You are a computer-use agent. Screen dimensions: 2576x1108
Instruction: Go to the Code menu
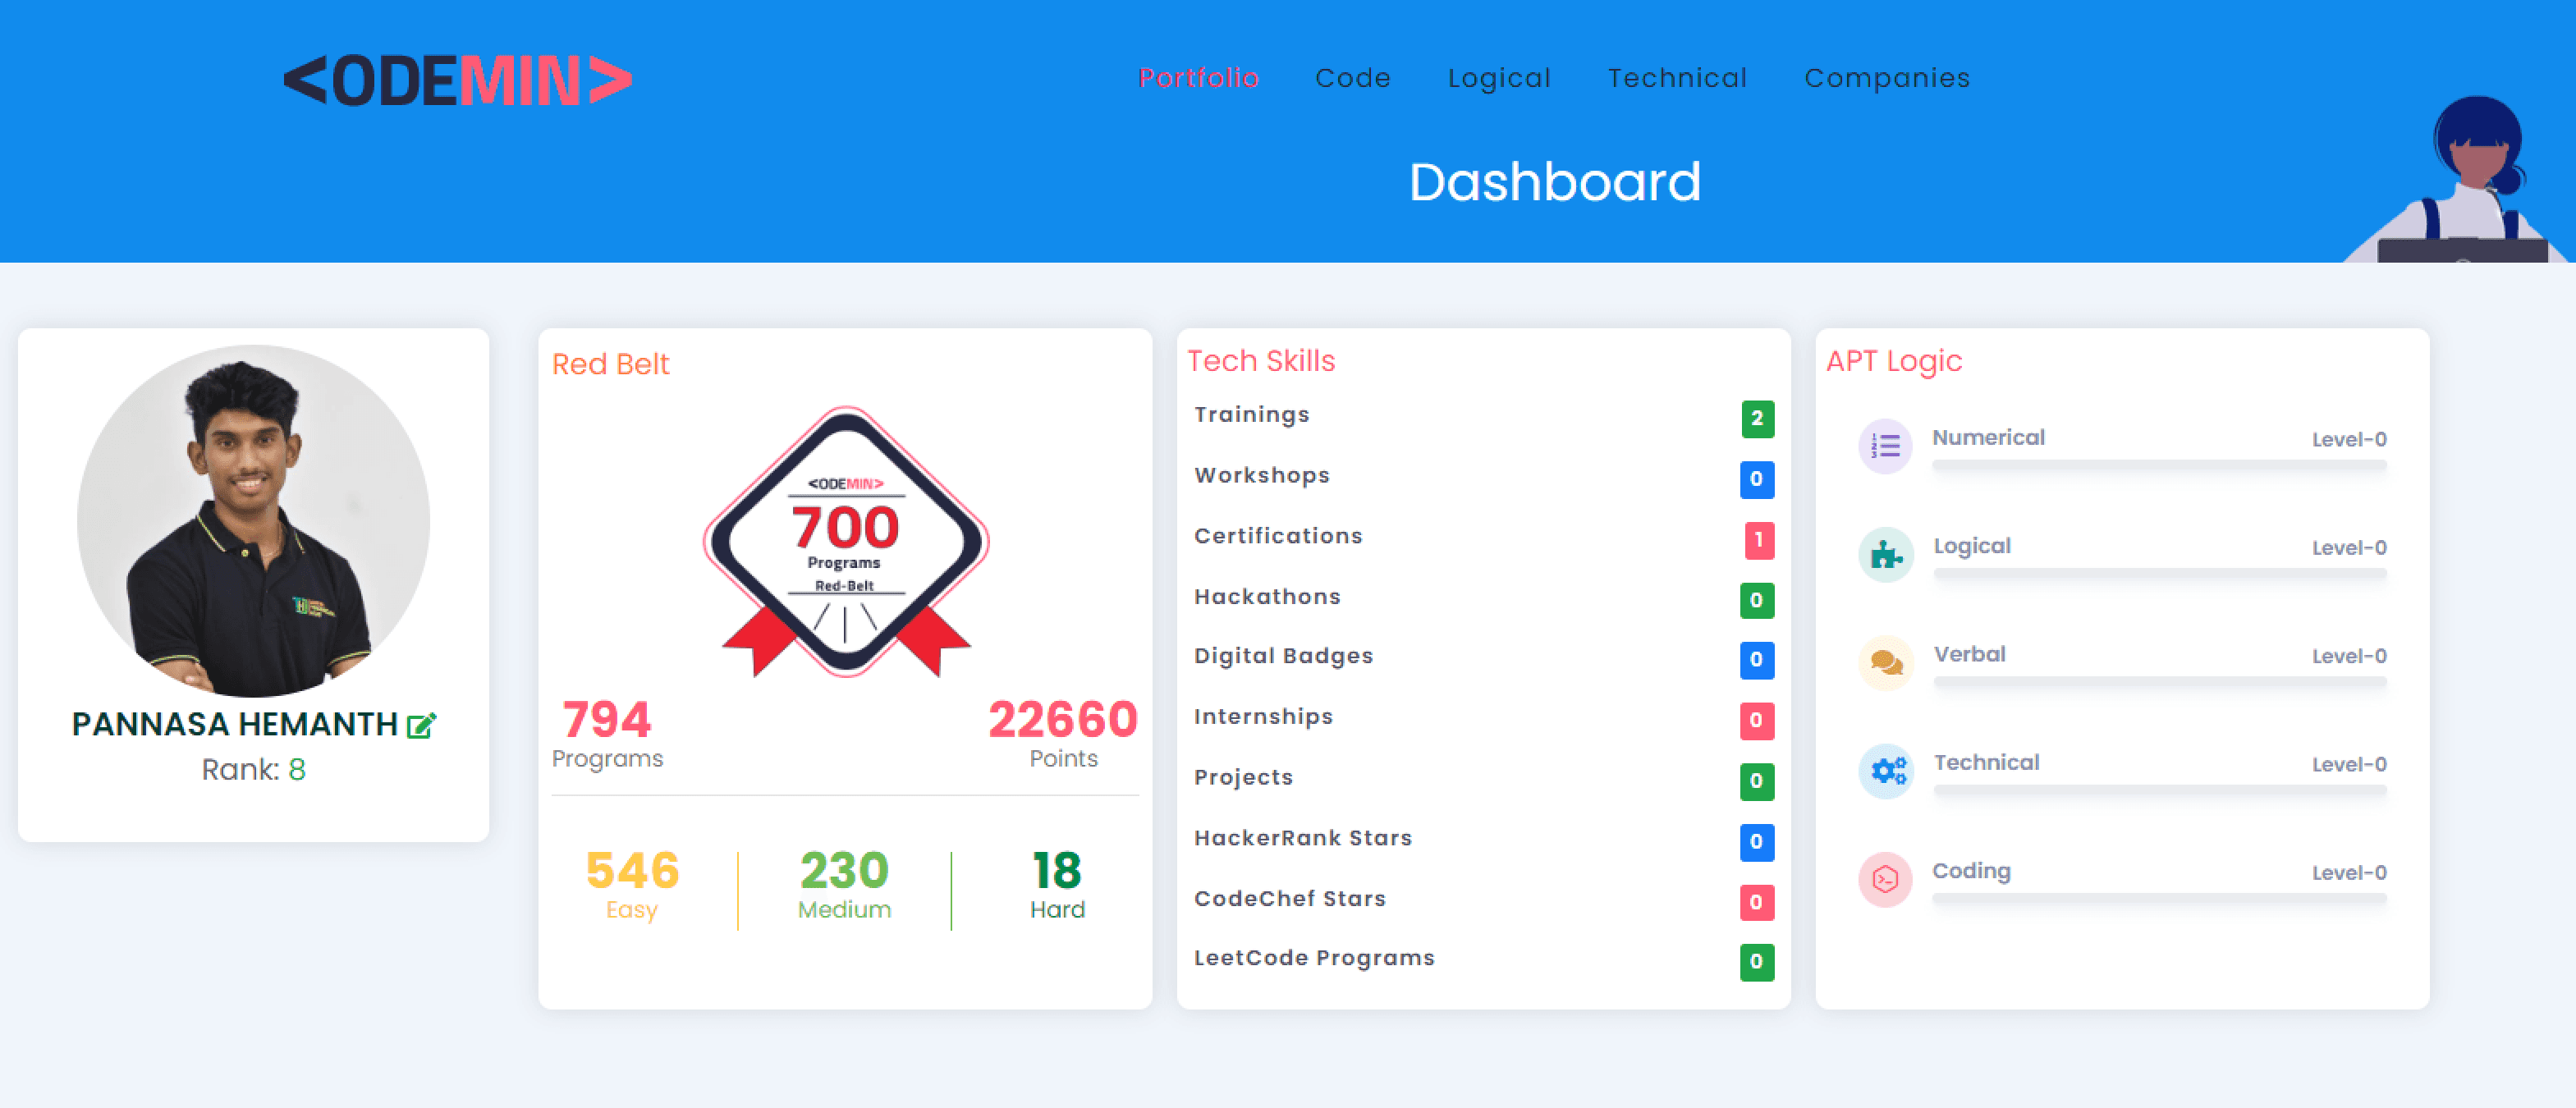pos(1352,78)
